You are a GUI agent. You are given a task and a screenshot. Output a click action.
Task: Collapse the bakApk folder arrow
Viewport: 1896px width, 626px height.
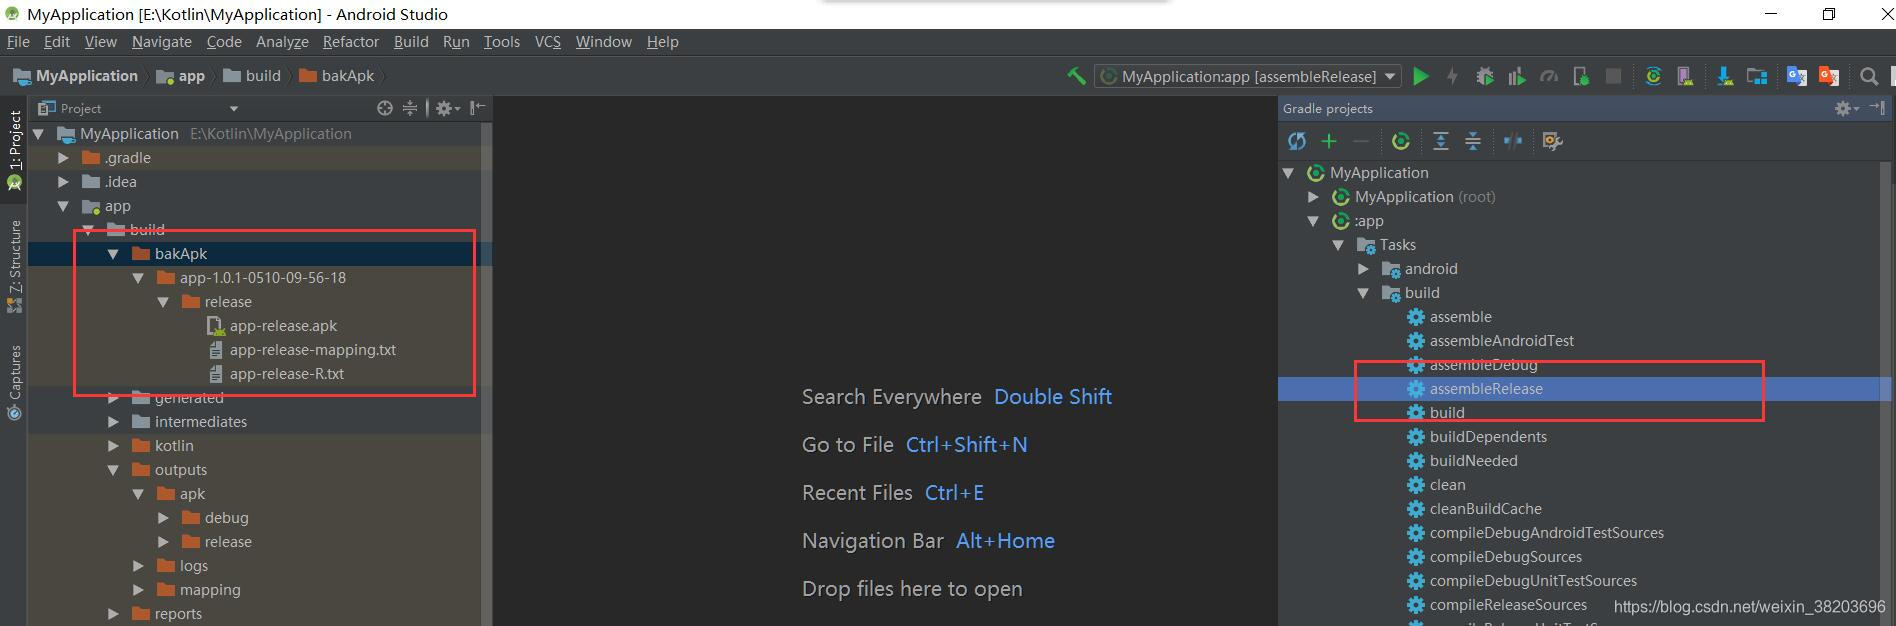(x=113, y=254)
